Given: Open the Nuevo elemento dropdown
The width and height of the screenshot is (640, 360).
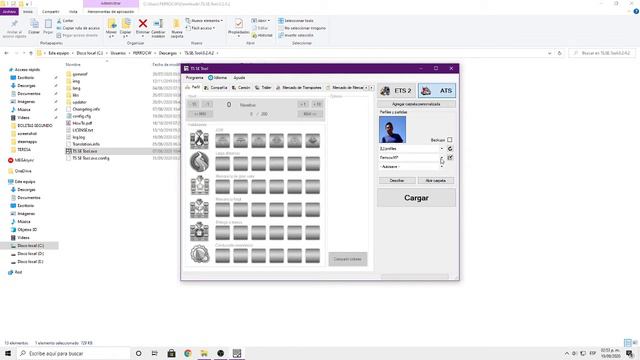Looking at the screenshot, I should (x=204, y=20).
